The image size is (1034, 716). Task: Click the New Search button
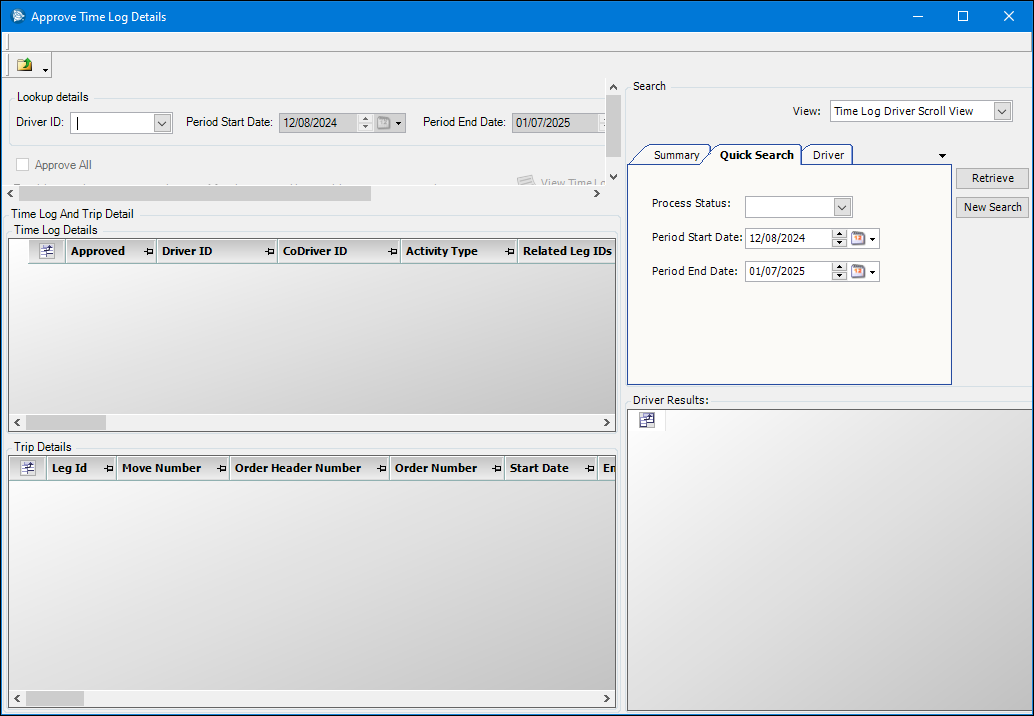click(x=992, y=207)
